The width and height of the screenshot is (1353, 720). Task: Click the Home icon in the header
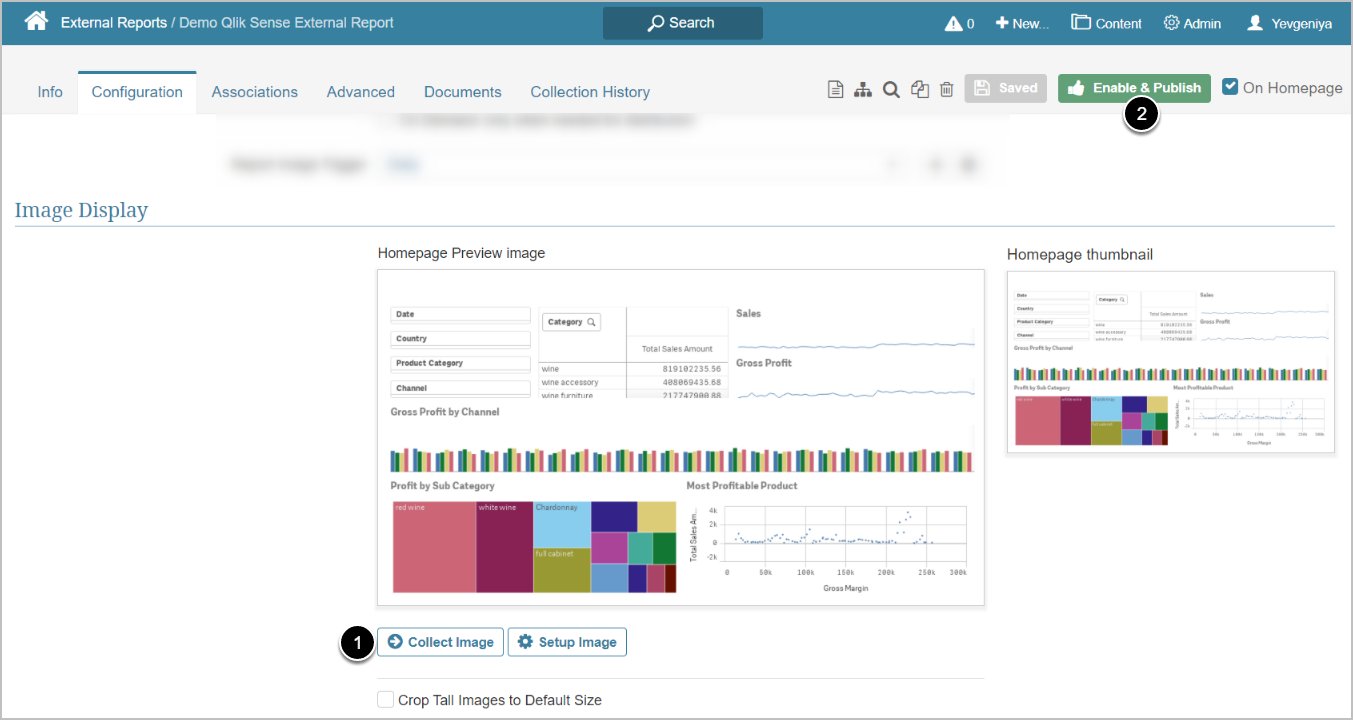click(36, 22)
